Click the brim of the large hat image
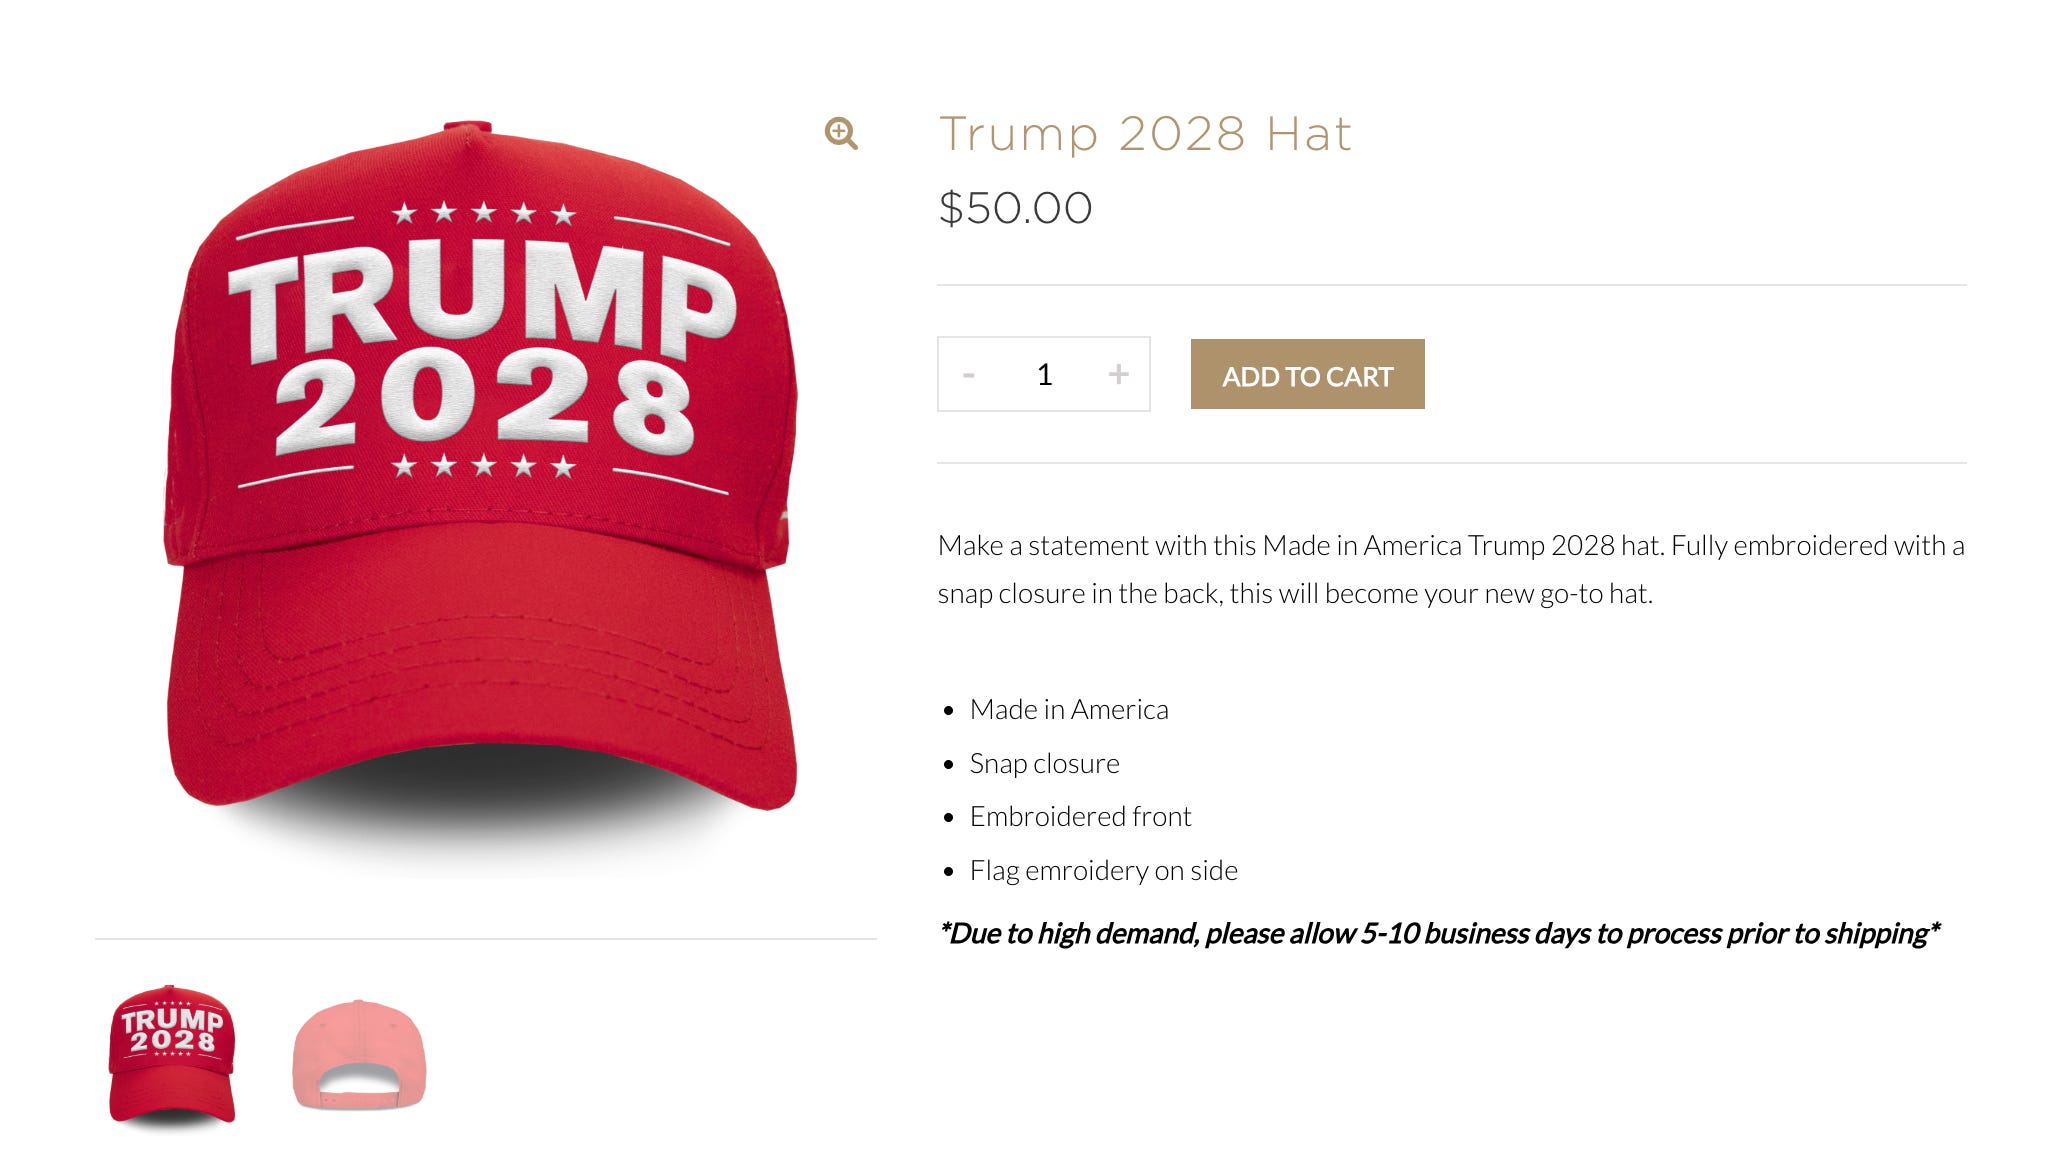 click(x=482, y=680)
